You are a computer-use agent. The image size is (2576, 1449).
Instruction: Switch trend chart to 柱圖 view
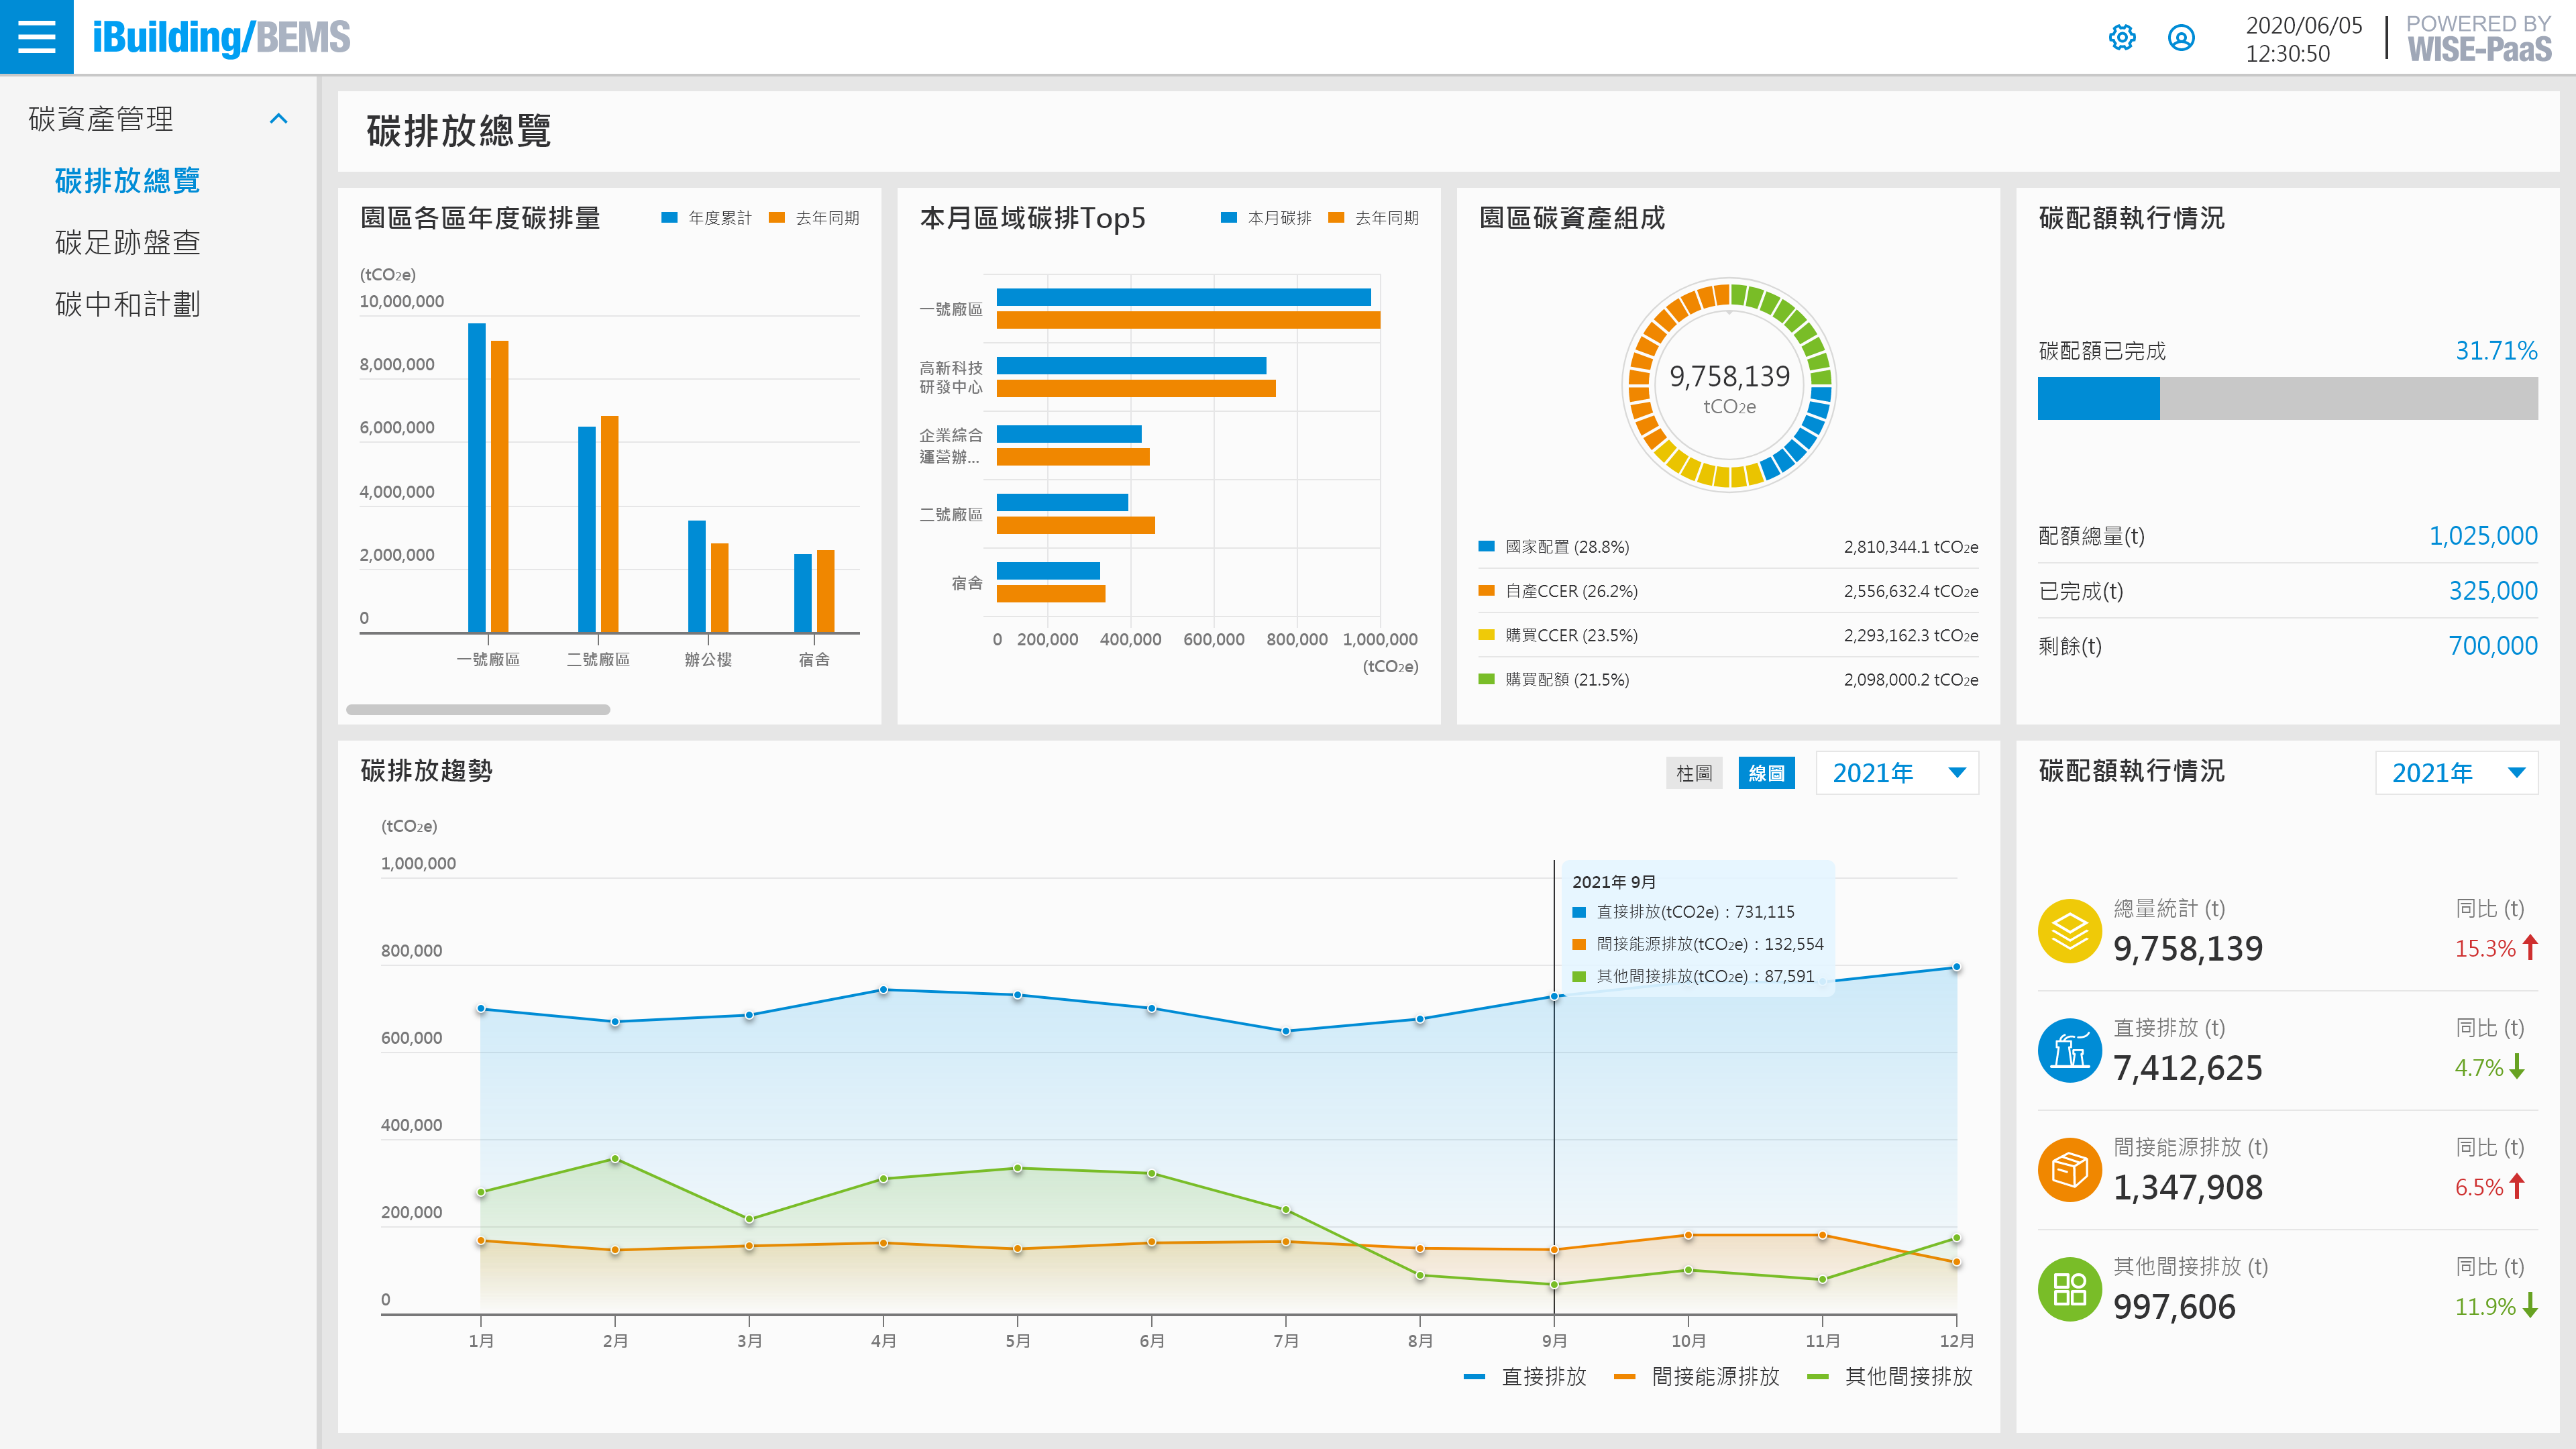[x=1694, y=773]
